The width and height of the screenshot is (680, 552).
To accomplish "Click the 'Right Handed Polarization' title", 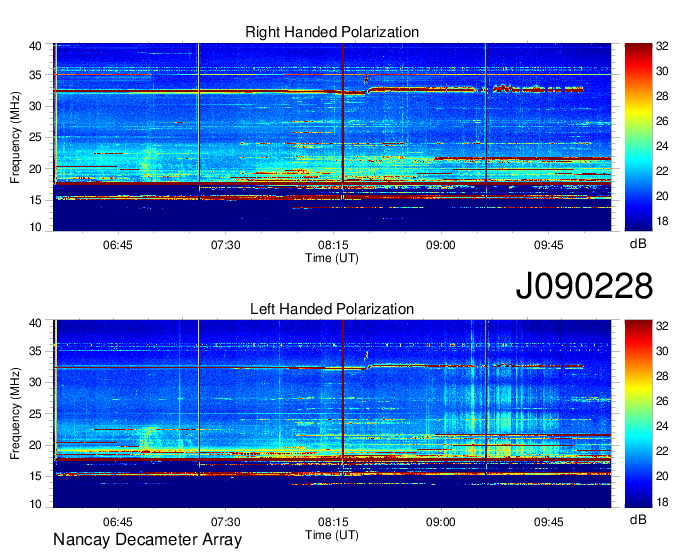I will (332, 32).
